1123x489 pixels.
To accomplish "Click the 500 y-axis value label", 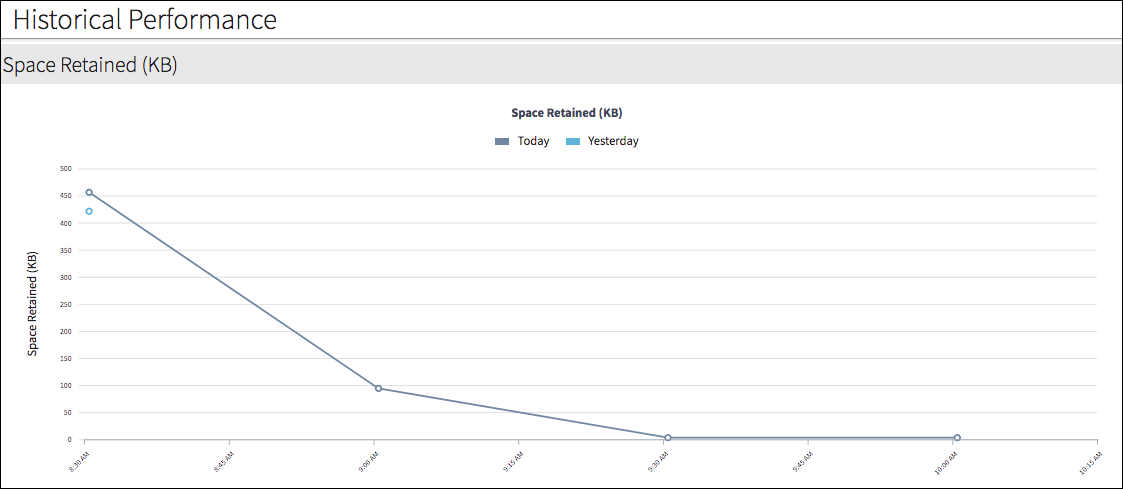I will 65,169.
